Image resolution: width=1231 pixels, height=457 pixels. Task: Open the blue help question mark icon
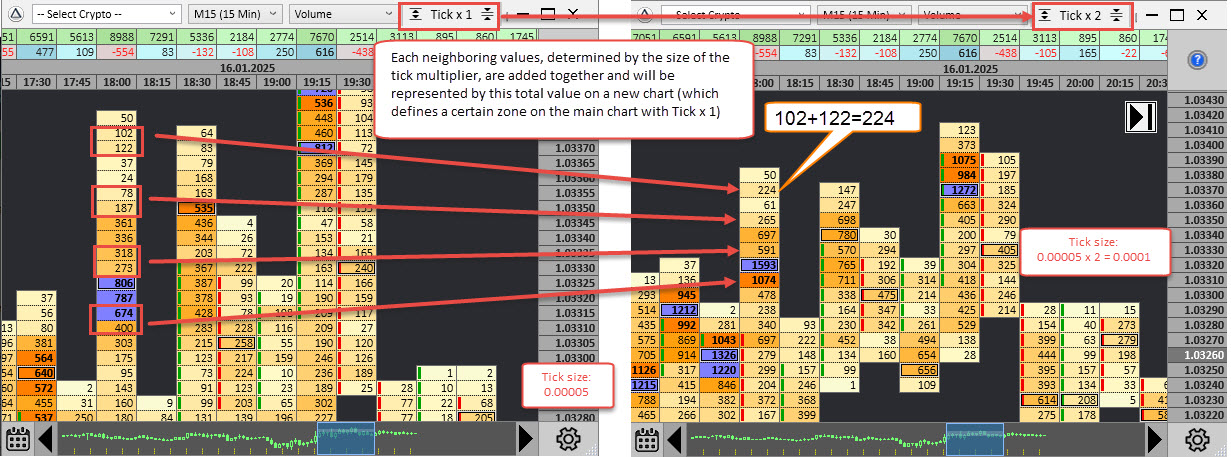click(1198, 59)
